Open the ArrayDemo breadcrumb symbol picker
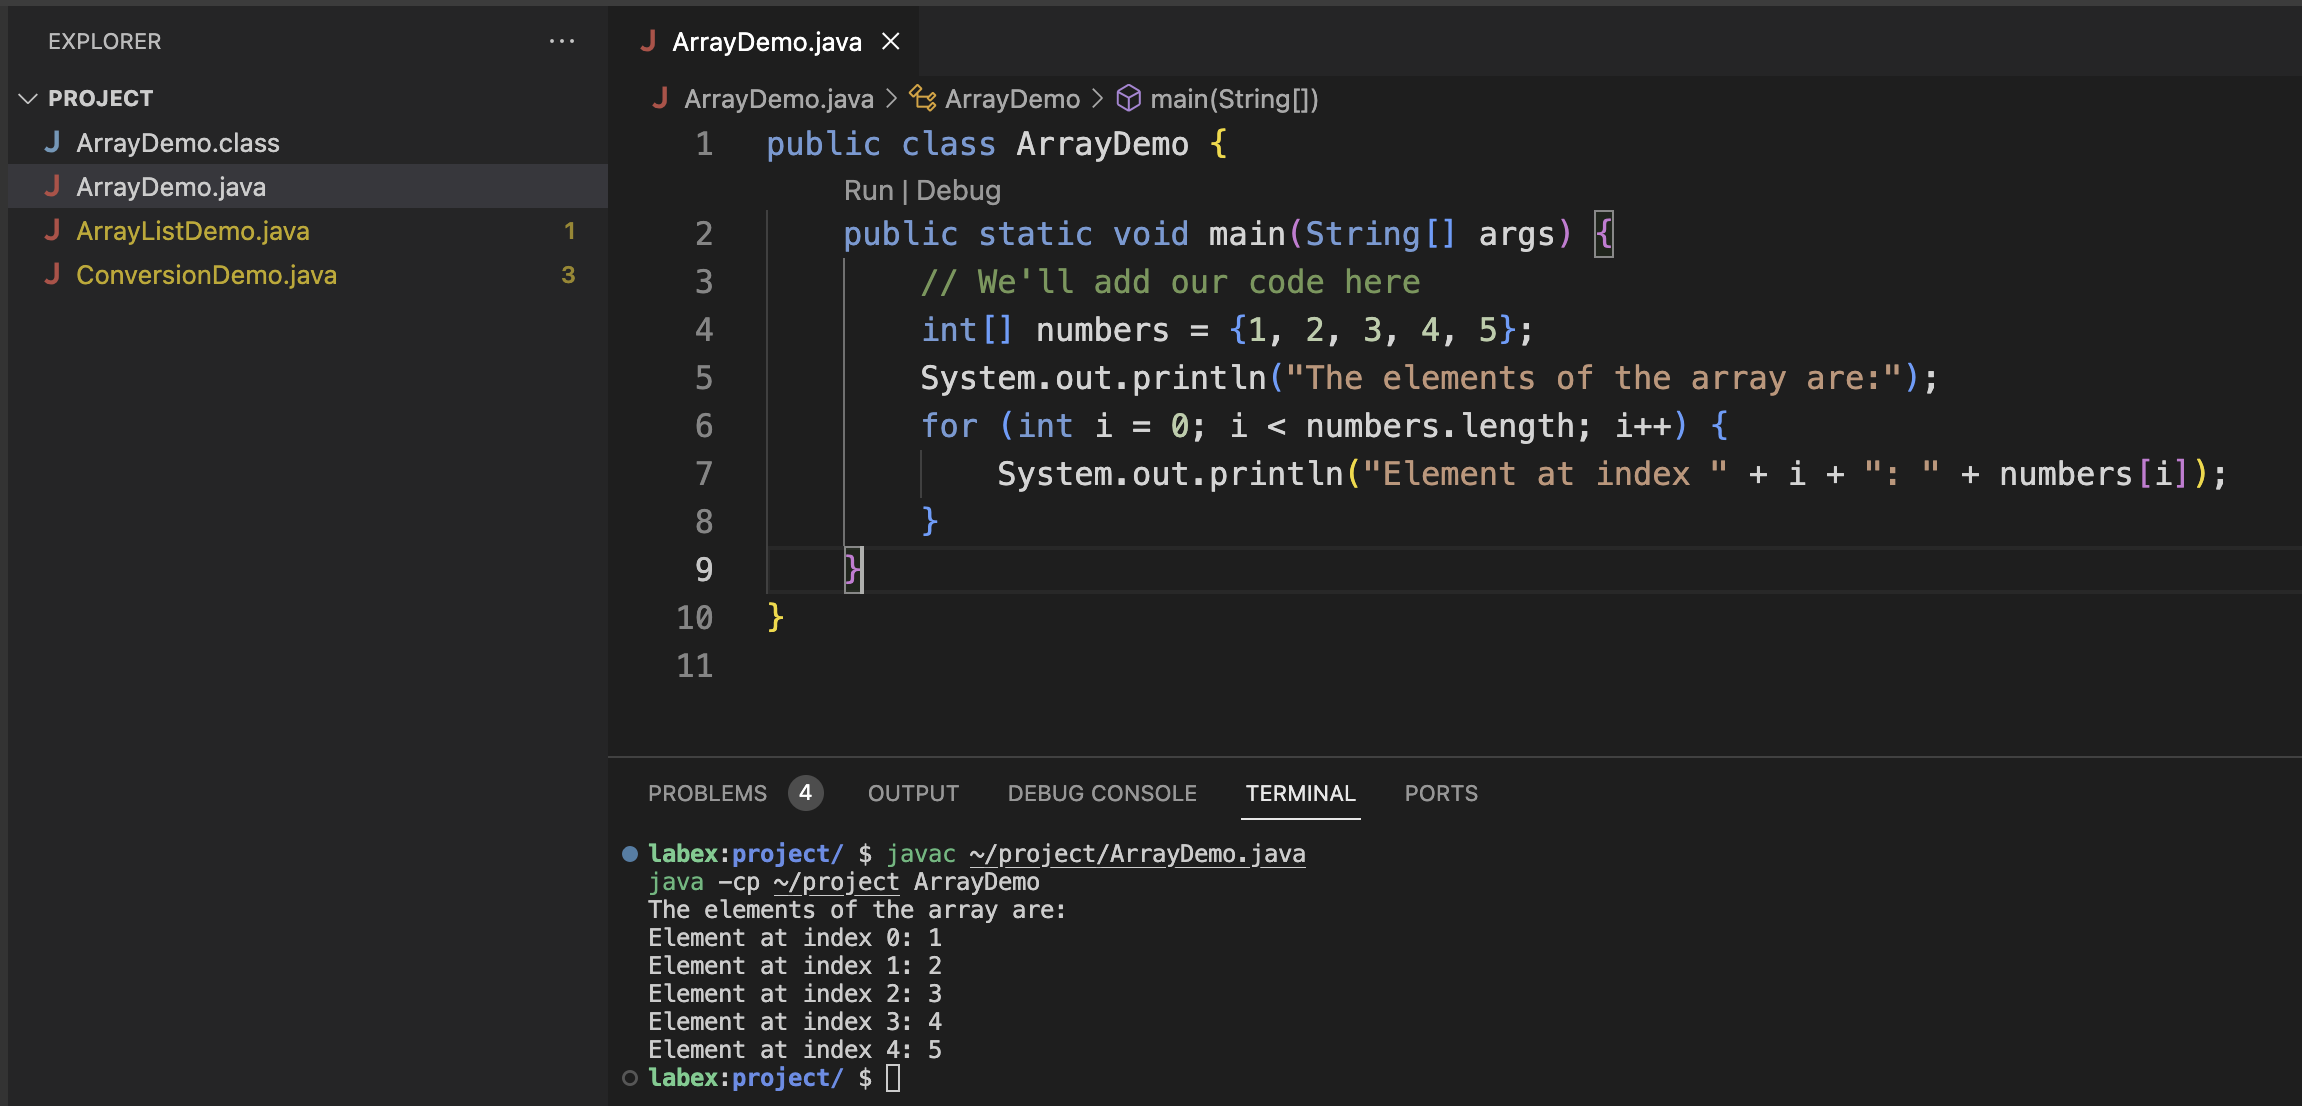The width and height of the screenshot is (2302, 1106). click(1012, 98)
